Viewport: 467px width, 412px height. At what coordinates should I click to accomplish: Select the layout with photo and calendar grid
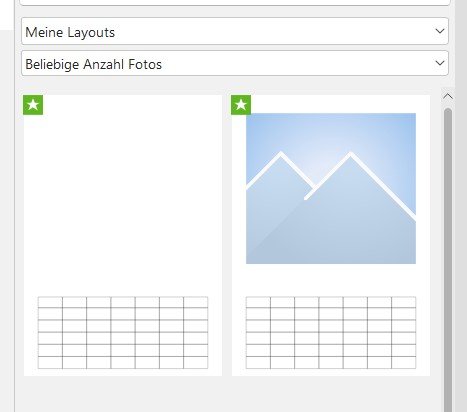pyautogui.click(x=331, y=235)
